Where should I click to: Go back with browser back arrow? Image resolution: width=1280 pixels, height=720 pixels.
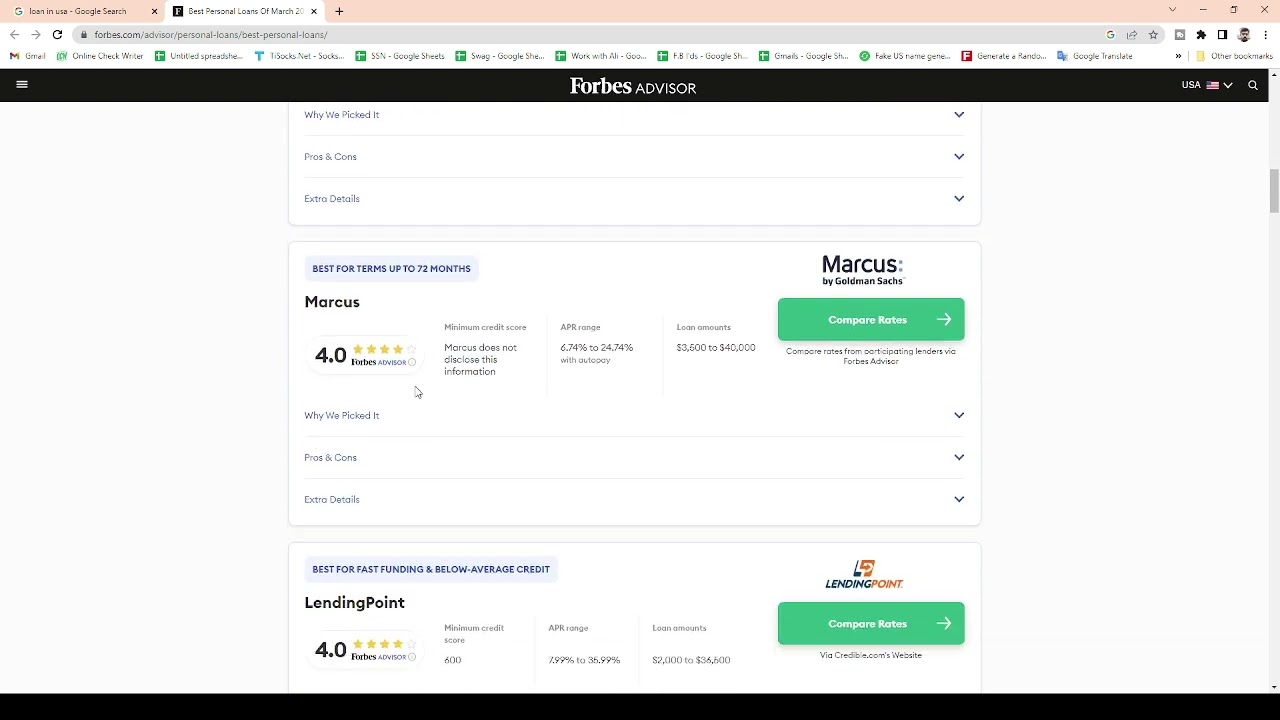click(x=14, y=34)
